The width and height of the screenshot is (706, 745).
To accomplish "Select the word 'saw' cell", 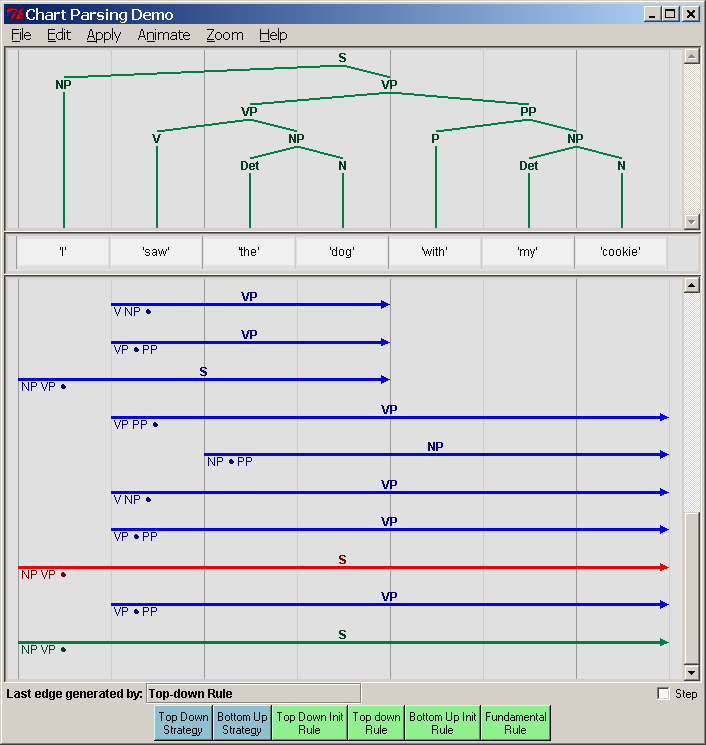I will (x=156, y=251).
